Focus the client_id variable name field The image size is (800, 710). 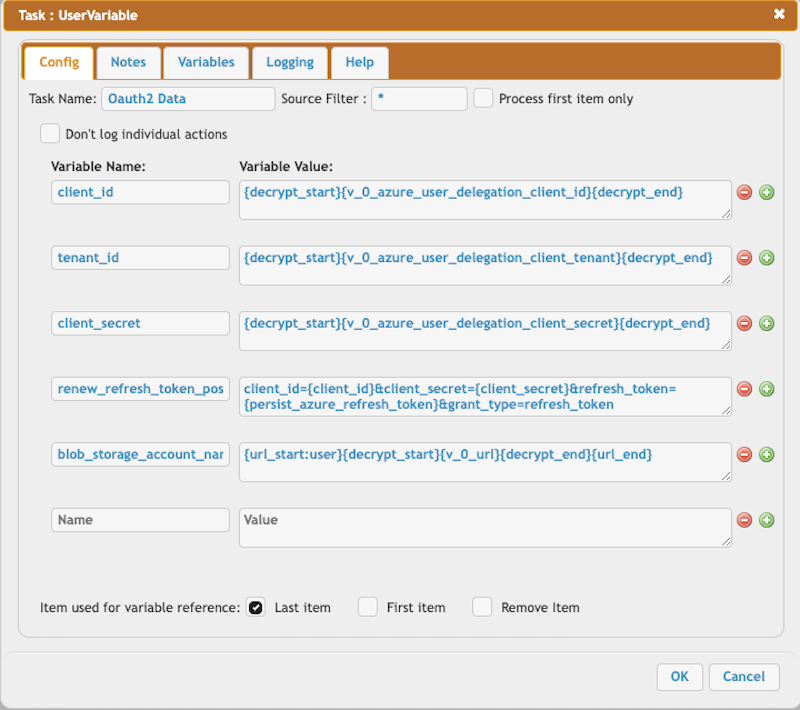[x=140, y=192]
